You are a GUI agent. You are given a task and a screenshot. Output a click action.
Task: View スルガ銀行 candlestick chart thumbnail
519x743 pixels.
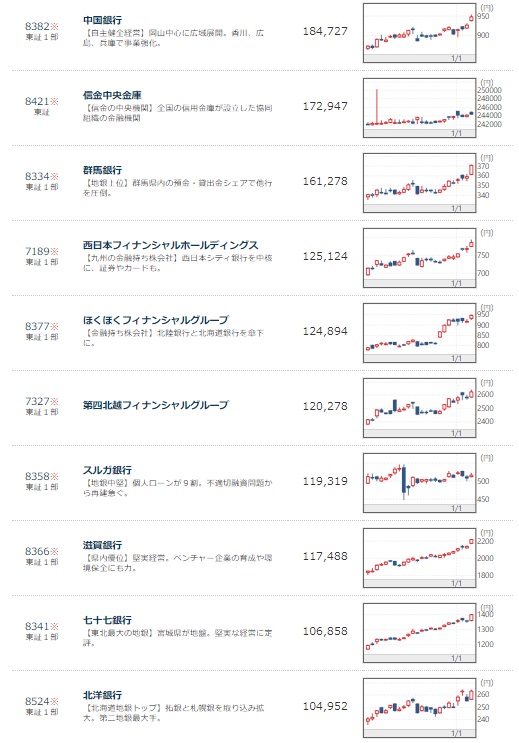(x=419, y=483)
